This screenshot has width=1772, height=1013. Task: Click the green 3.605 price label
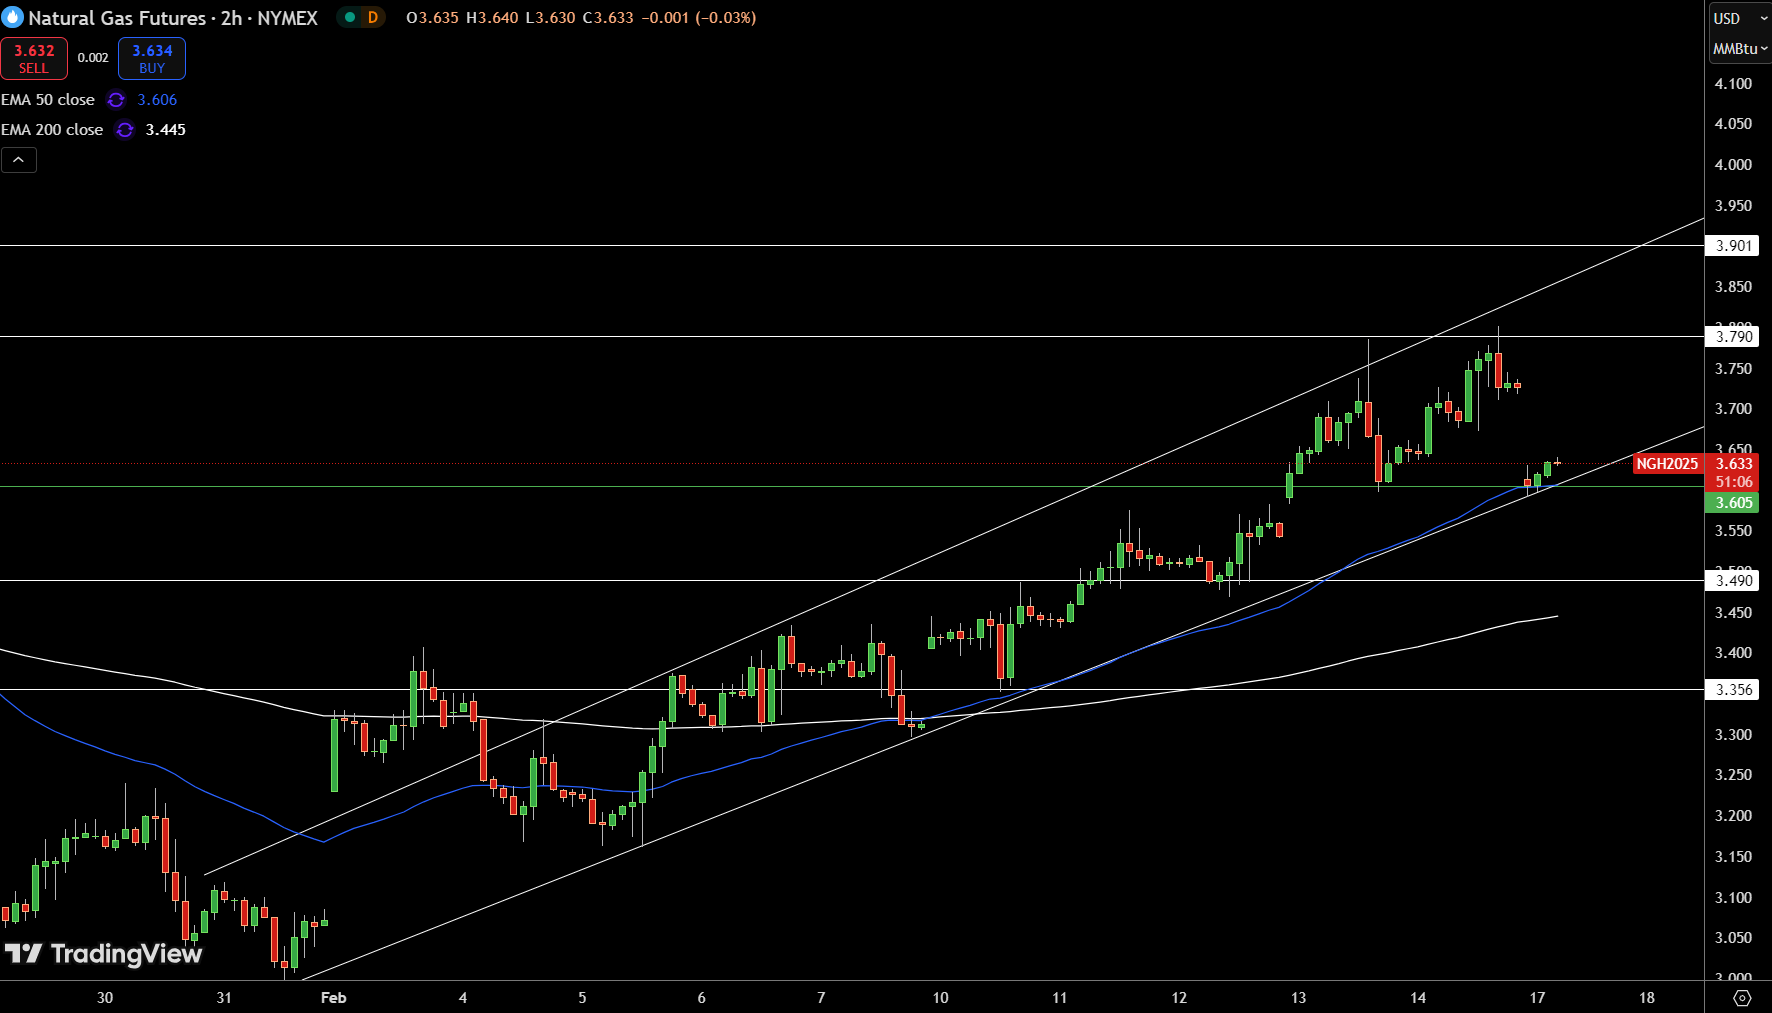1732,503
